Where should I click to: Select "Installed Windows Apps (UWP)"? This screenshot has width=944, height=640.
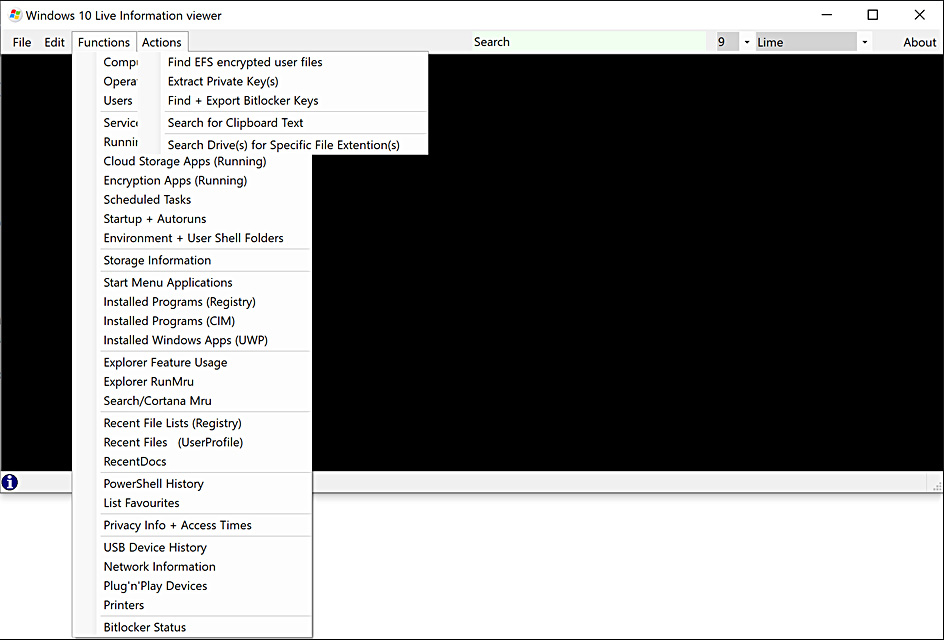click(186, 340)
